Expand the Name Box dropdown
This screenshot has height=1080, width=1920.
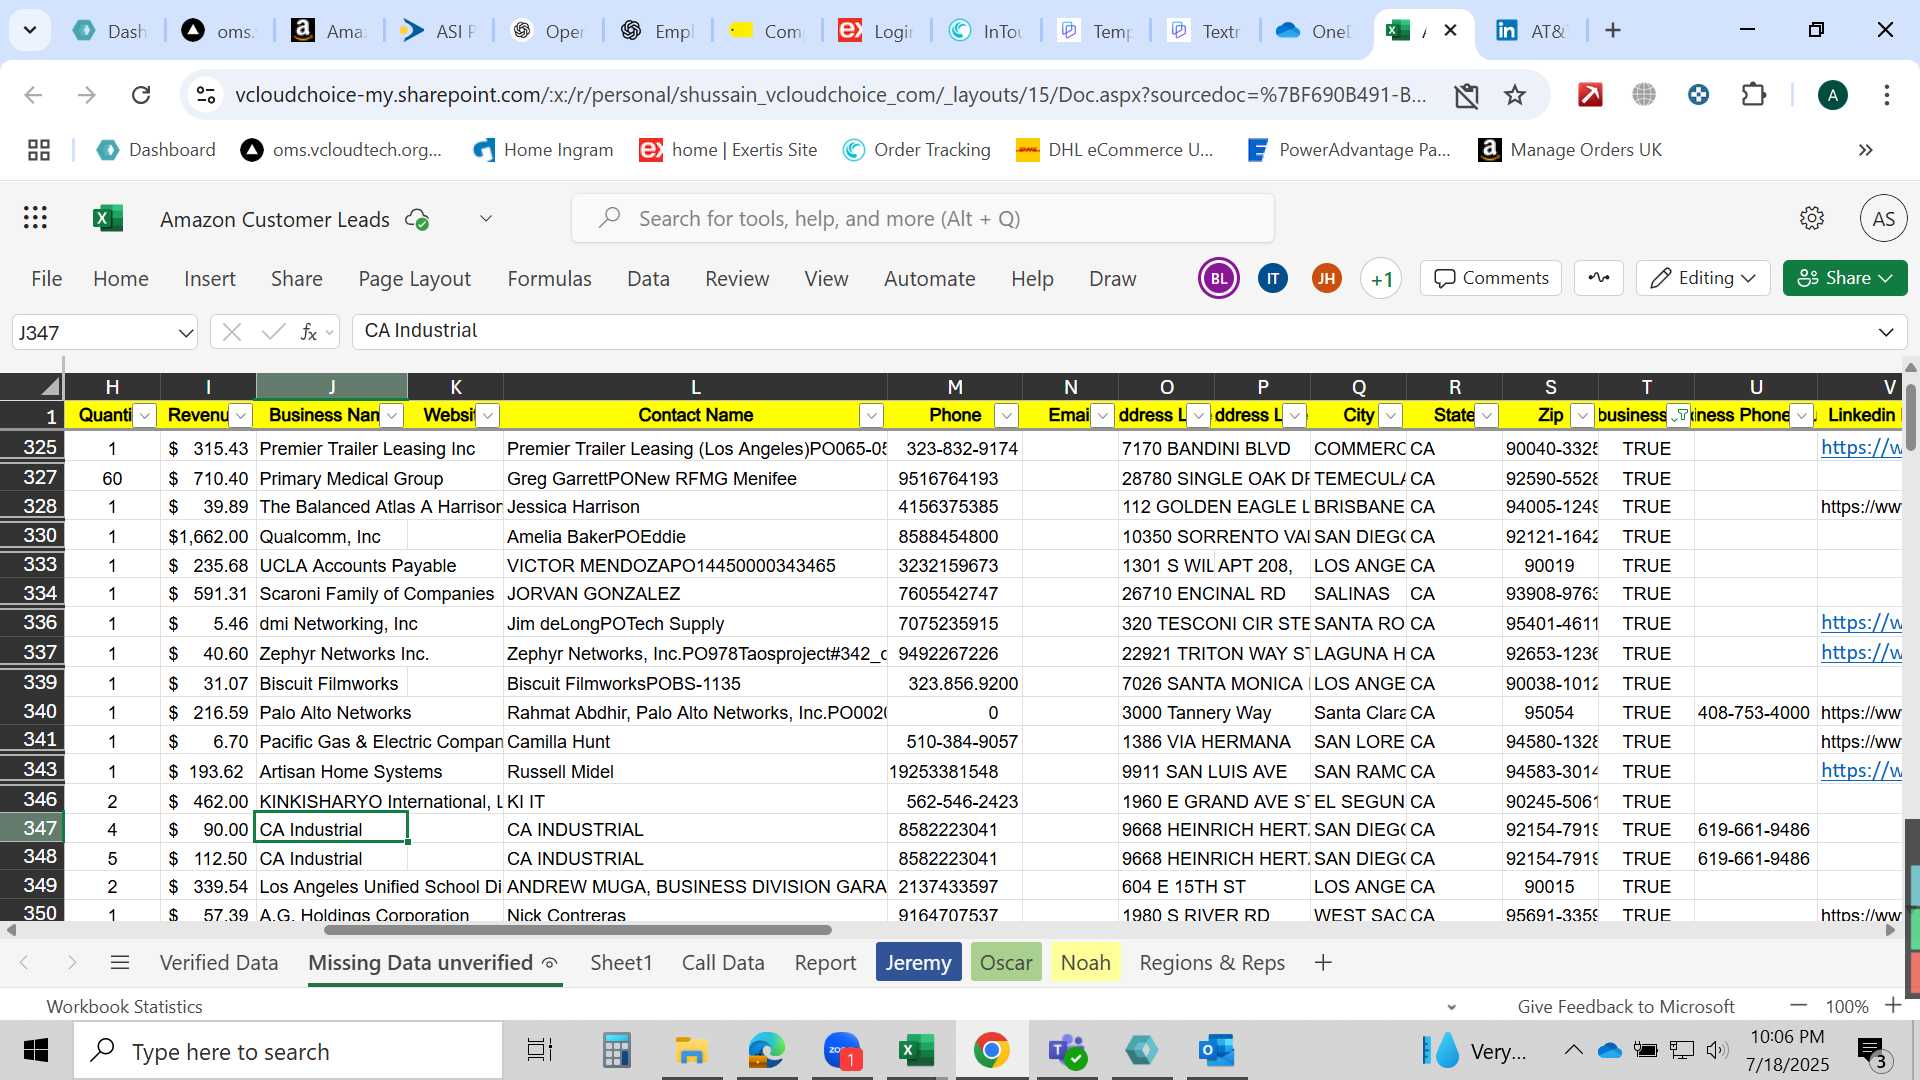(x=186, y=332)
